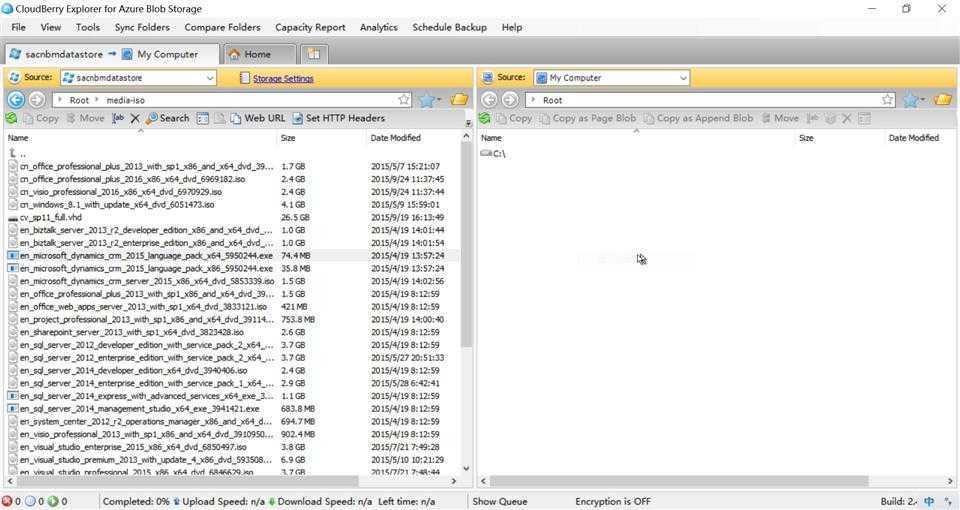The height and width of the screenshot is (510, 960).
Task: Click the open folder icon in the left pane
Action: (x=459, y=100)
